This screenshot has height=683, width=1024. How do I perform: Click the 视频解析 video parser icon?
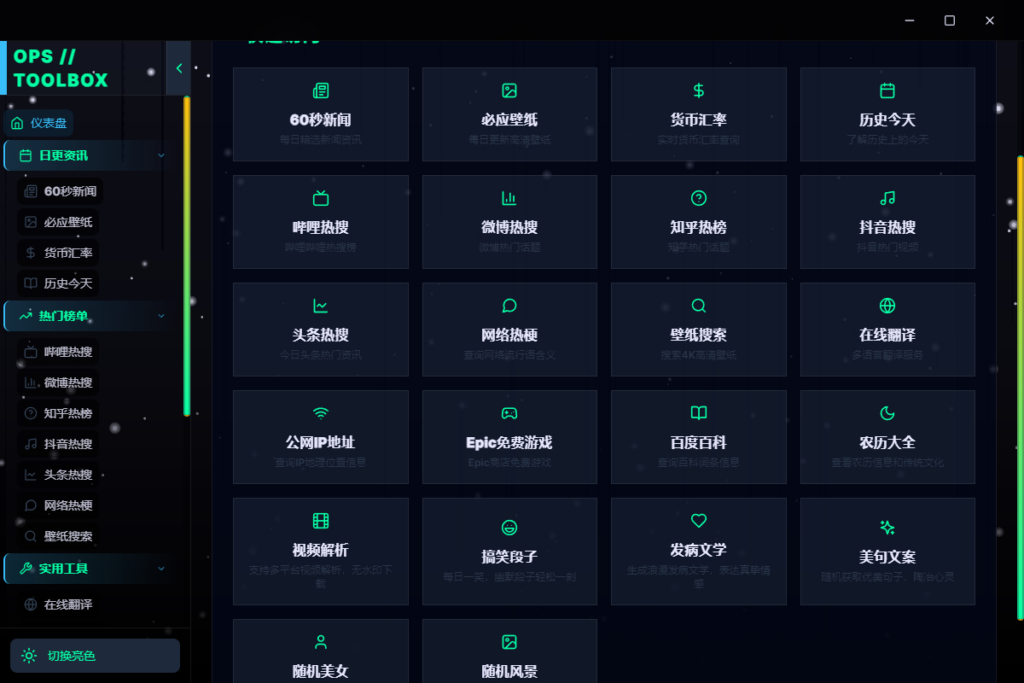[x=320, y=551]
